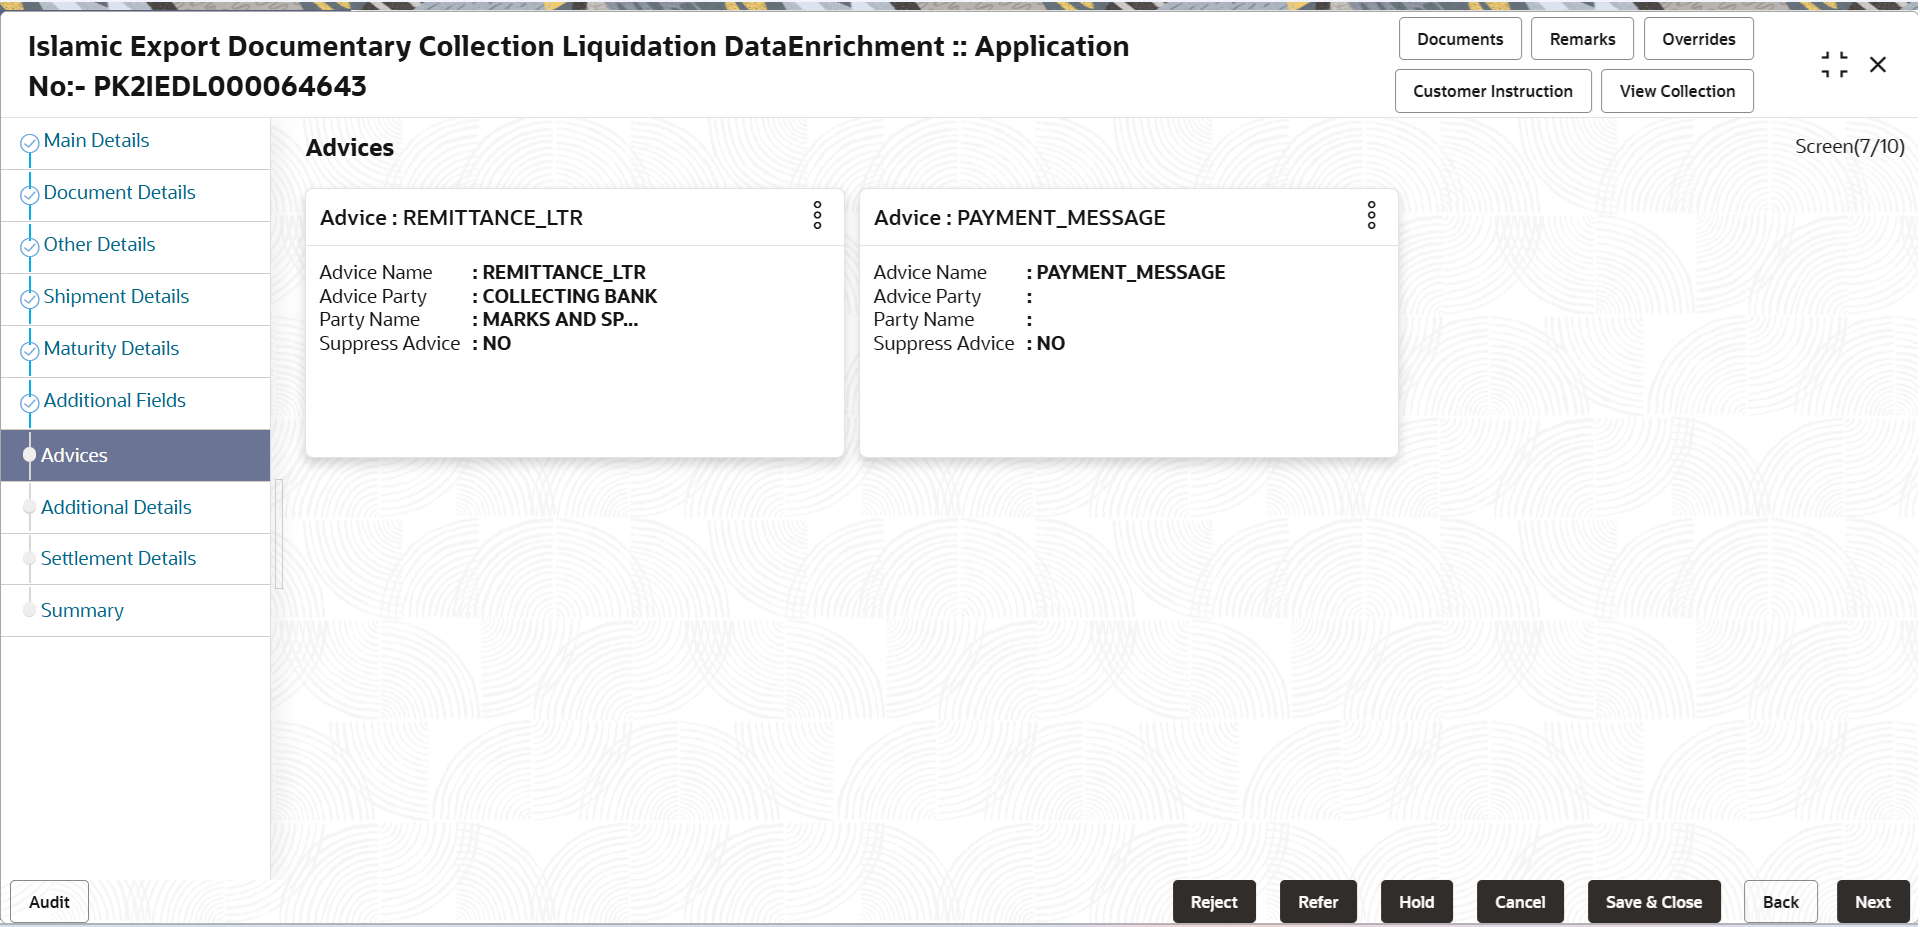Click the Remarks button
Image resolution: width=1920 pixels, height=927 pixels.
[1582, 39]
